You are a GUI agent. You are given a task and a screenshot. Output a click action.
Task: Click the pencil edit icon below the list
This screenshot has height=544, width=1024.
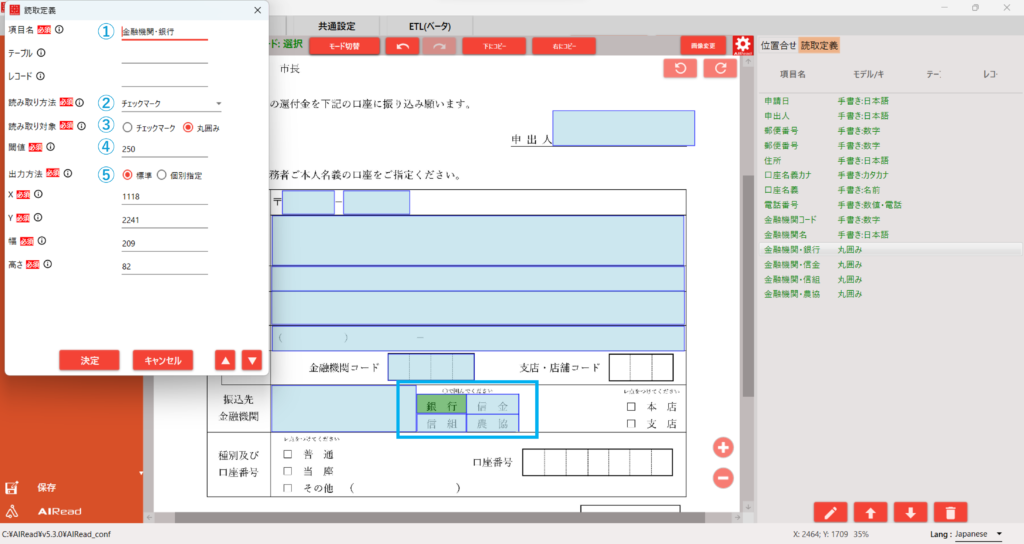830,513
